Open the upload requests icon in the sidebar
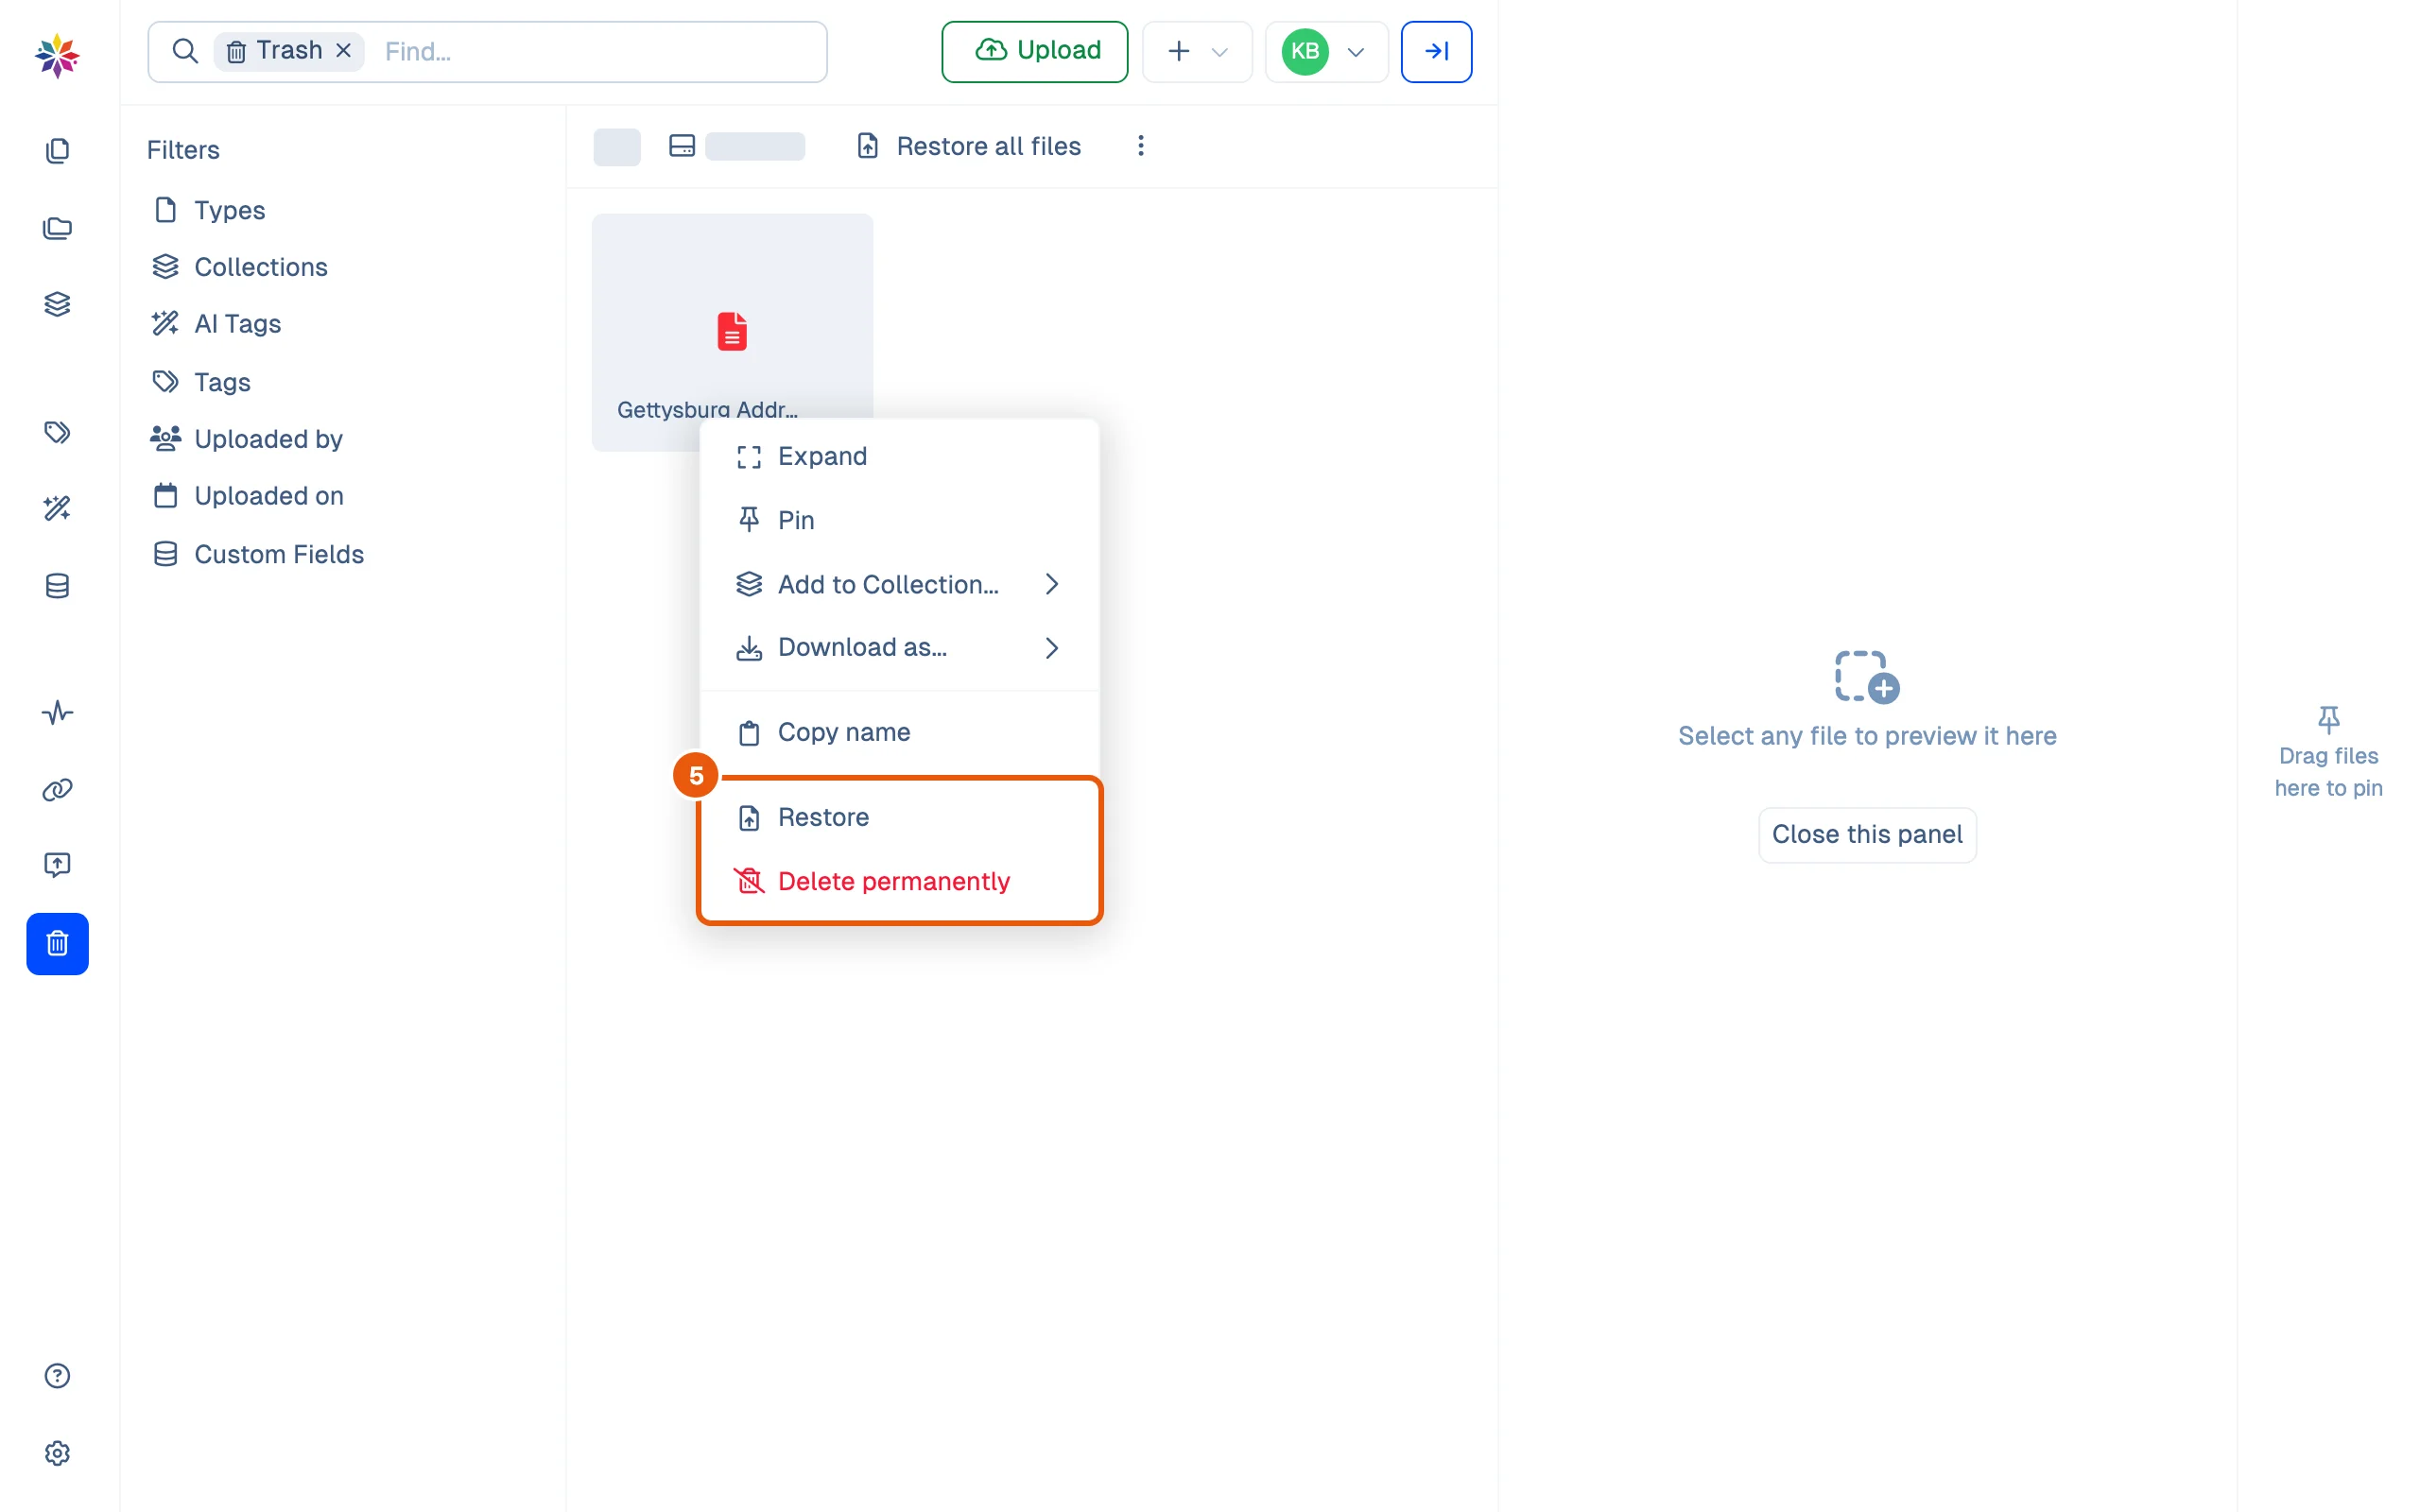 click(57, 865)
